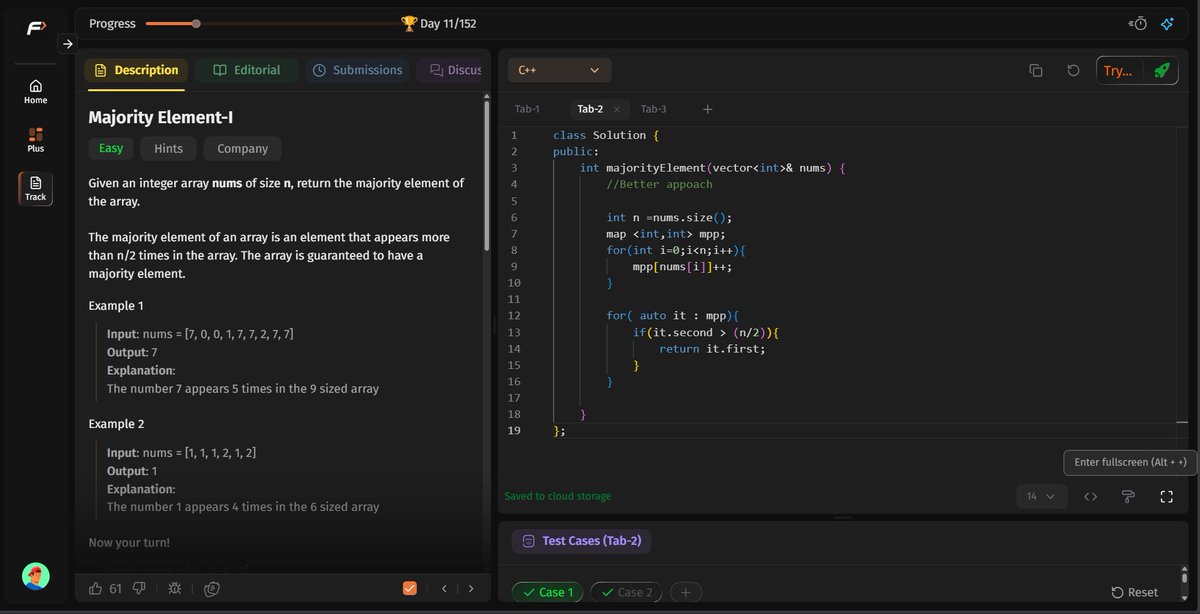Copy the code using the copy icon
This screenshot has height=614, width=1200.
pyautogui.click(x=1036, y=70)
